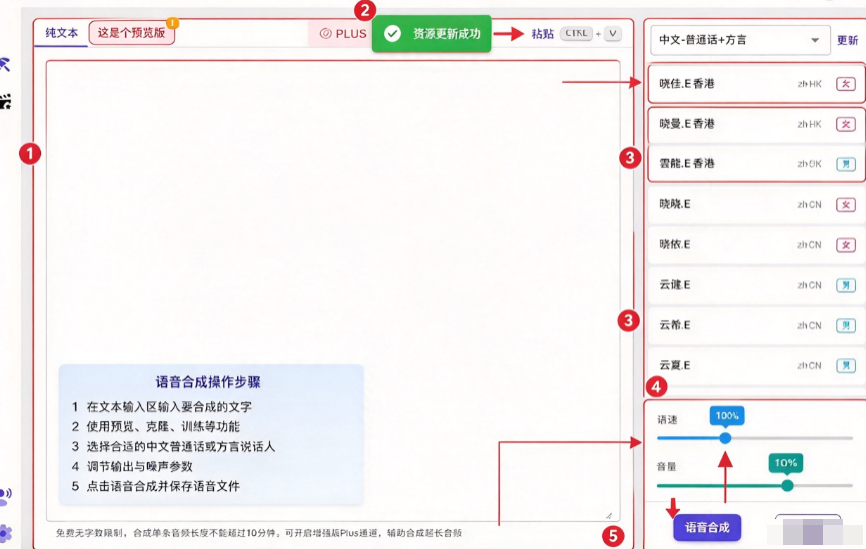
Task: Click the 音量 volume slider handle
Action: click(788, 485)
